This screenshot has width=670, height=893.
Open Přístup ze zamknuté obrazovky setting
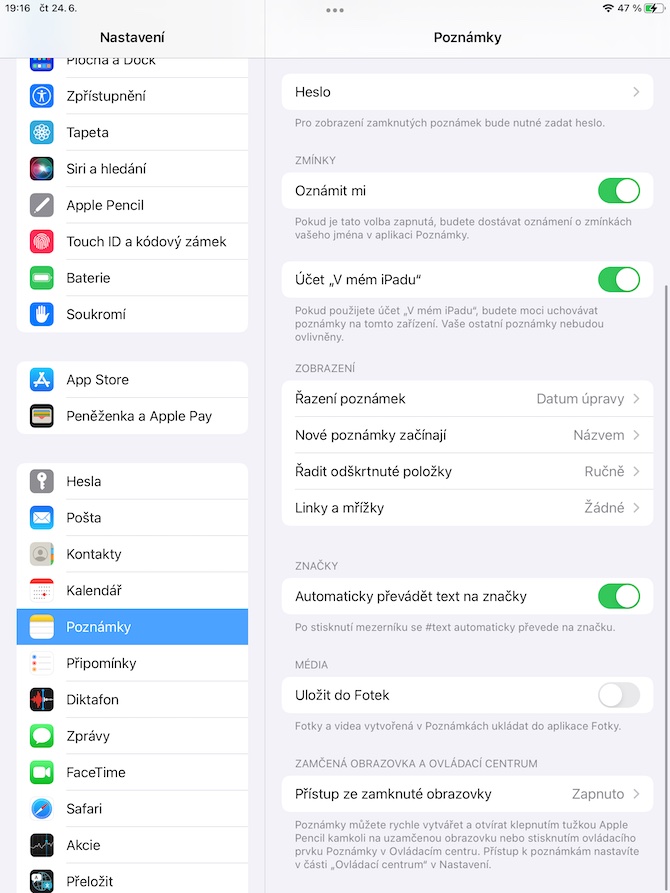pos(467,794)
